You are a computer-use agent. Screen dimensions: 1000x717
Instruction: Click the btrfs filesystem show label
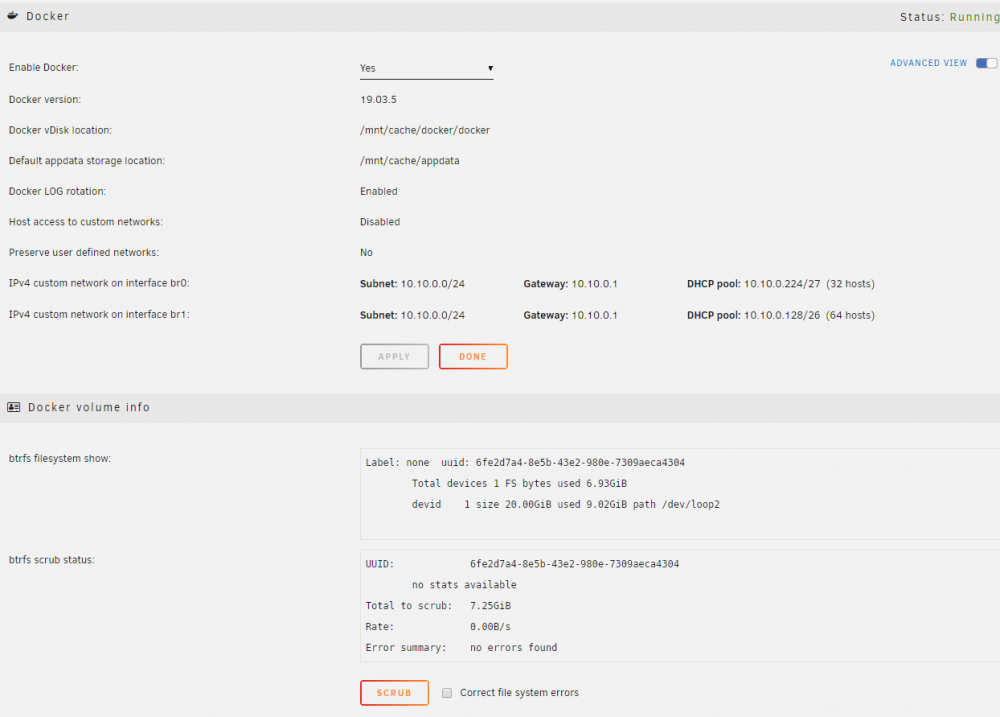(59, 459)
